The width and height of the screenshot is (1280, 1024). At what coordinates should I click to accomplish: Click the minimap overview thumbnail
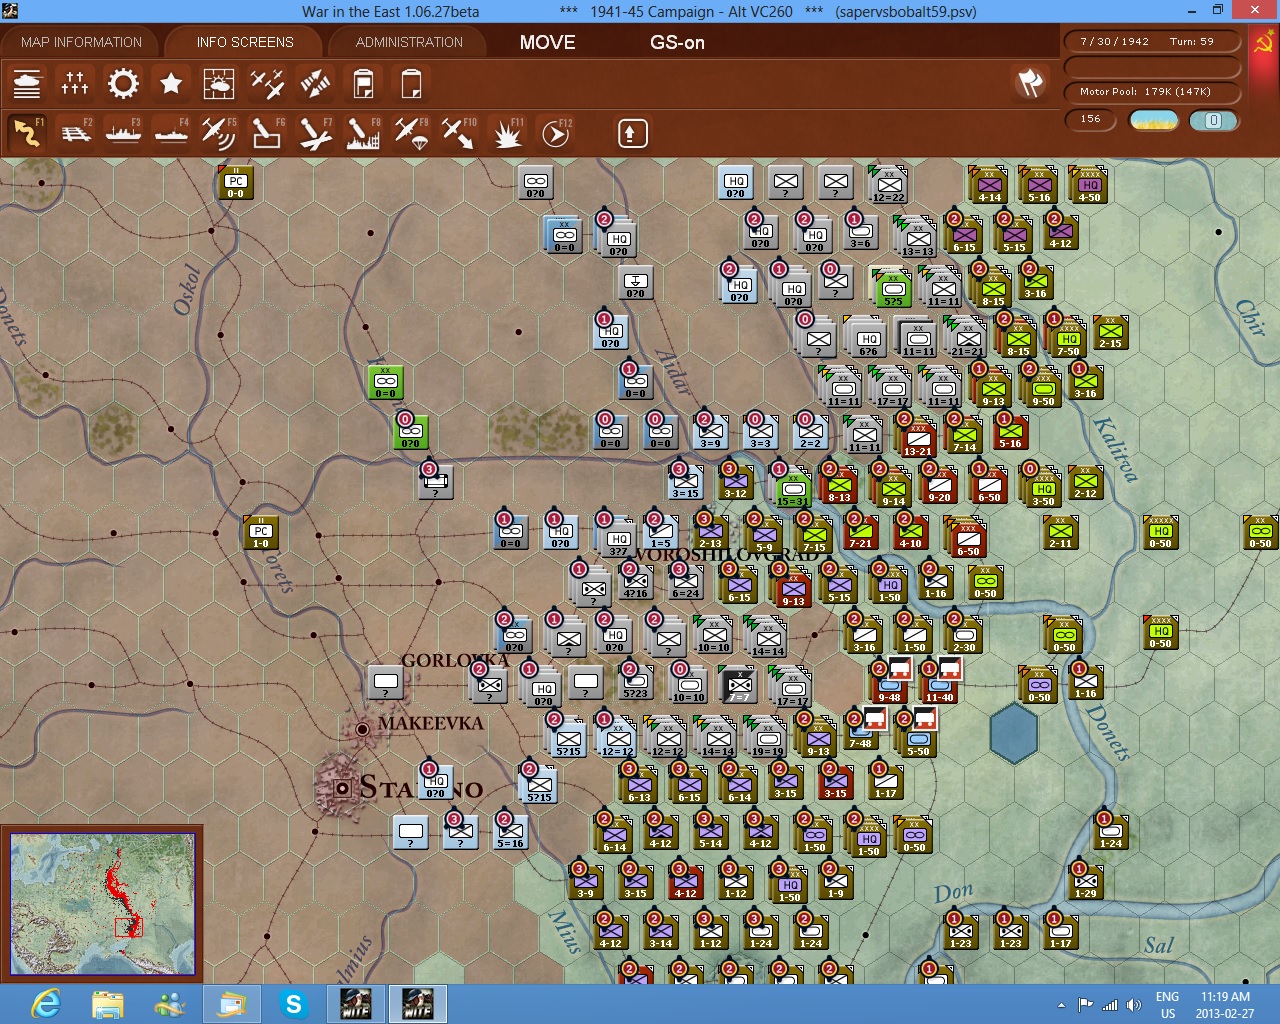click(x=102, y=903)
